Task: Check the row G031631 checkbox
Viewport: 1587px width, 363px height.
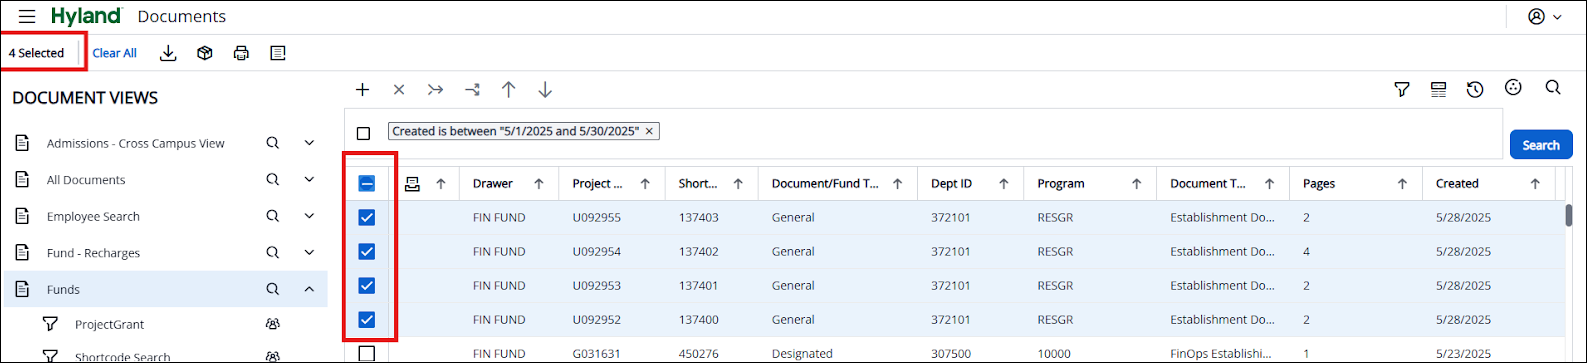Action: point(366,354)
